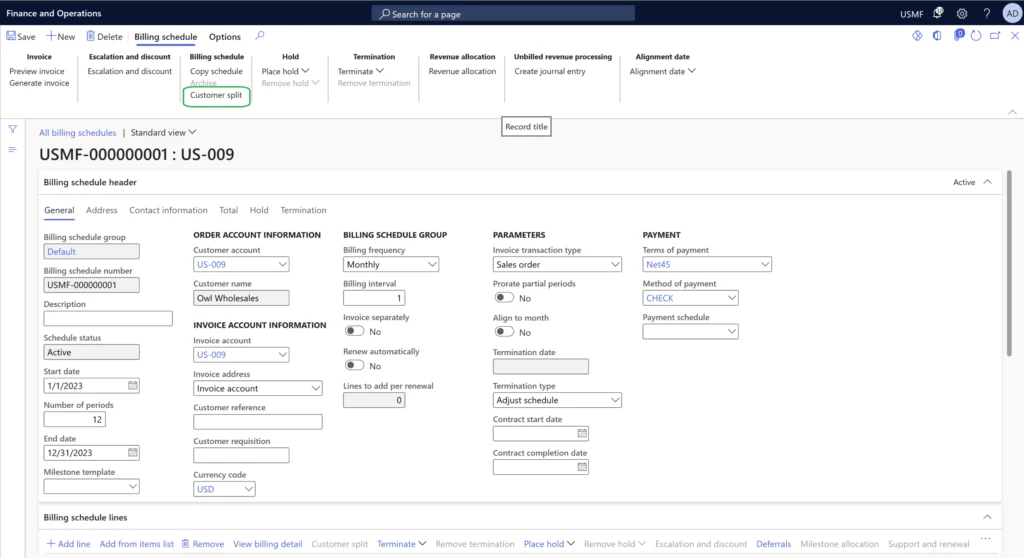Image resolution: width=1024 pixels, height=558 pixels.
Task: Click the Save icon in the action bar
Action: [11, 36]
